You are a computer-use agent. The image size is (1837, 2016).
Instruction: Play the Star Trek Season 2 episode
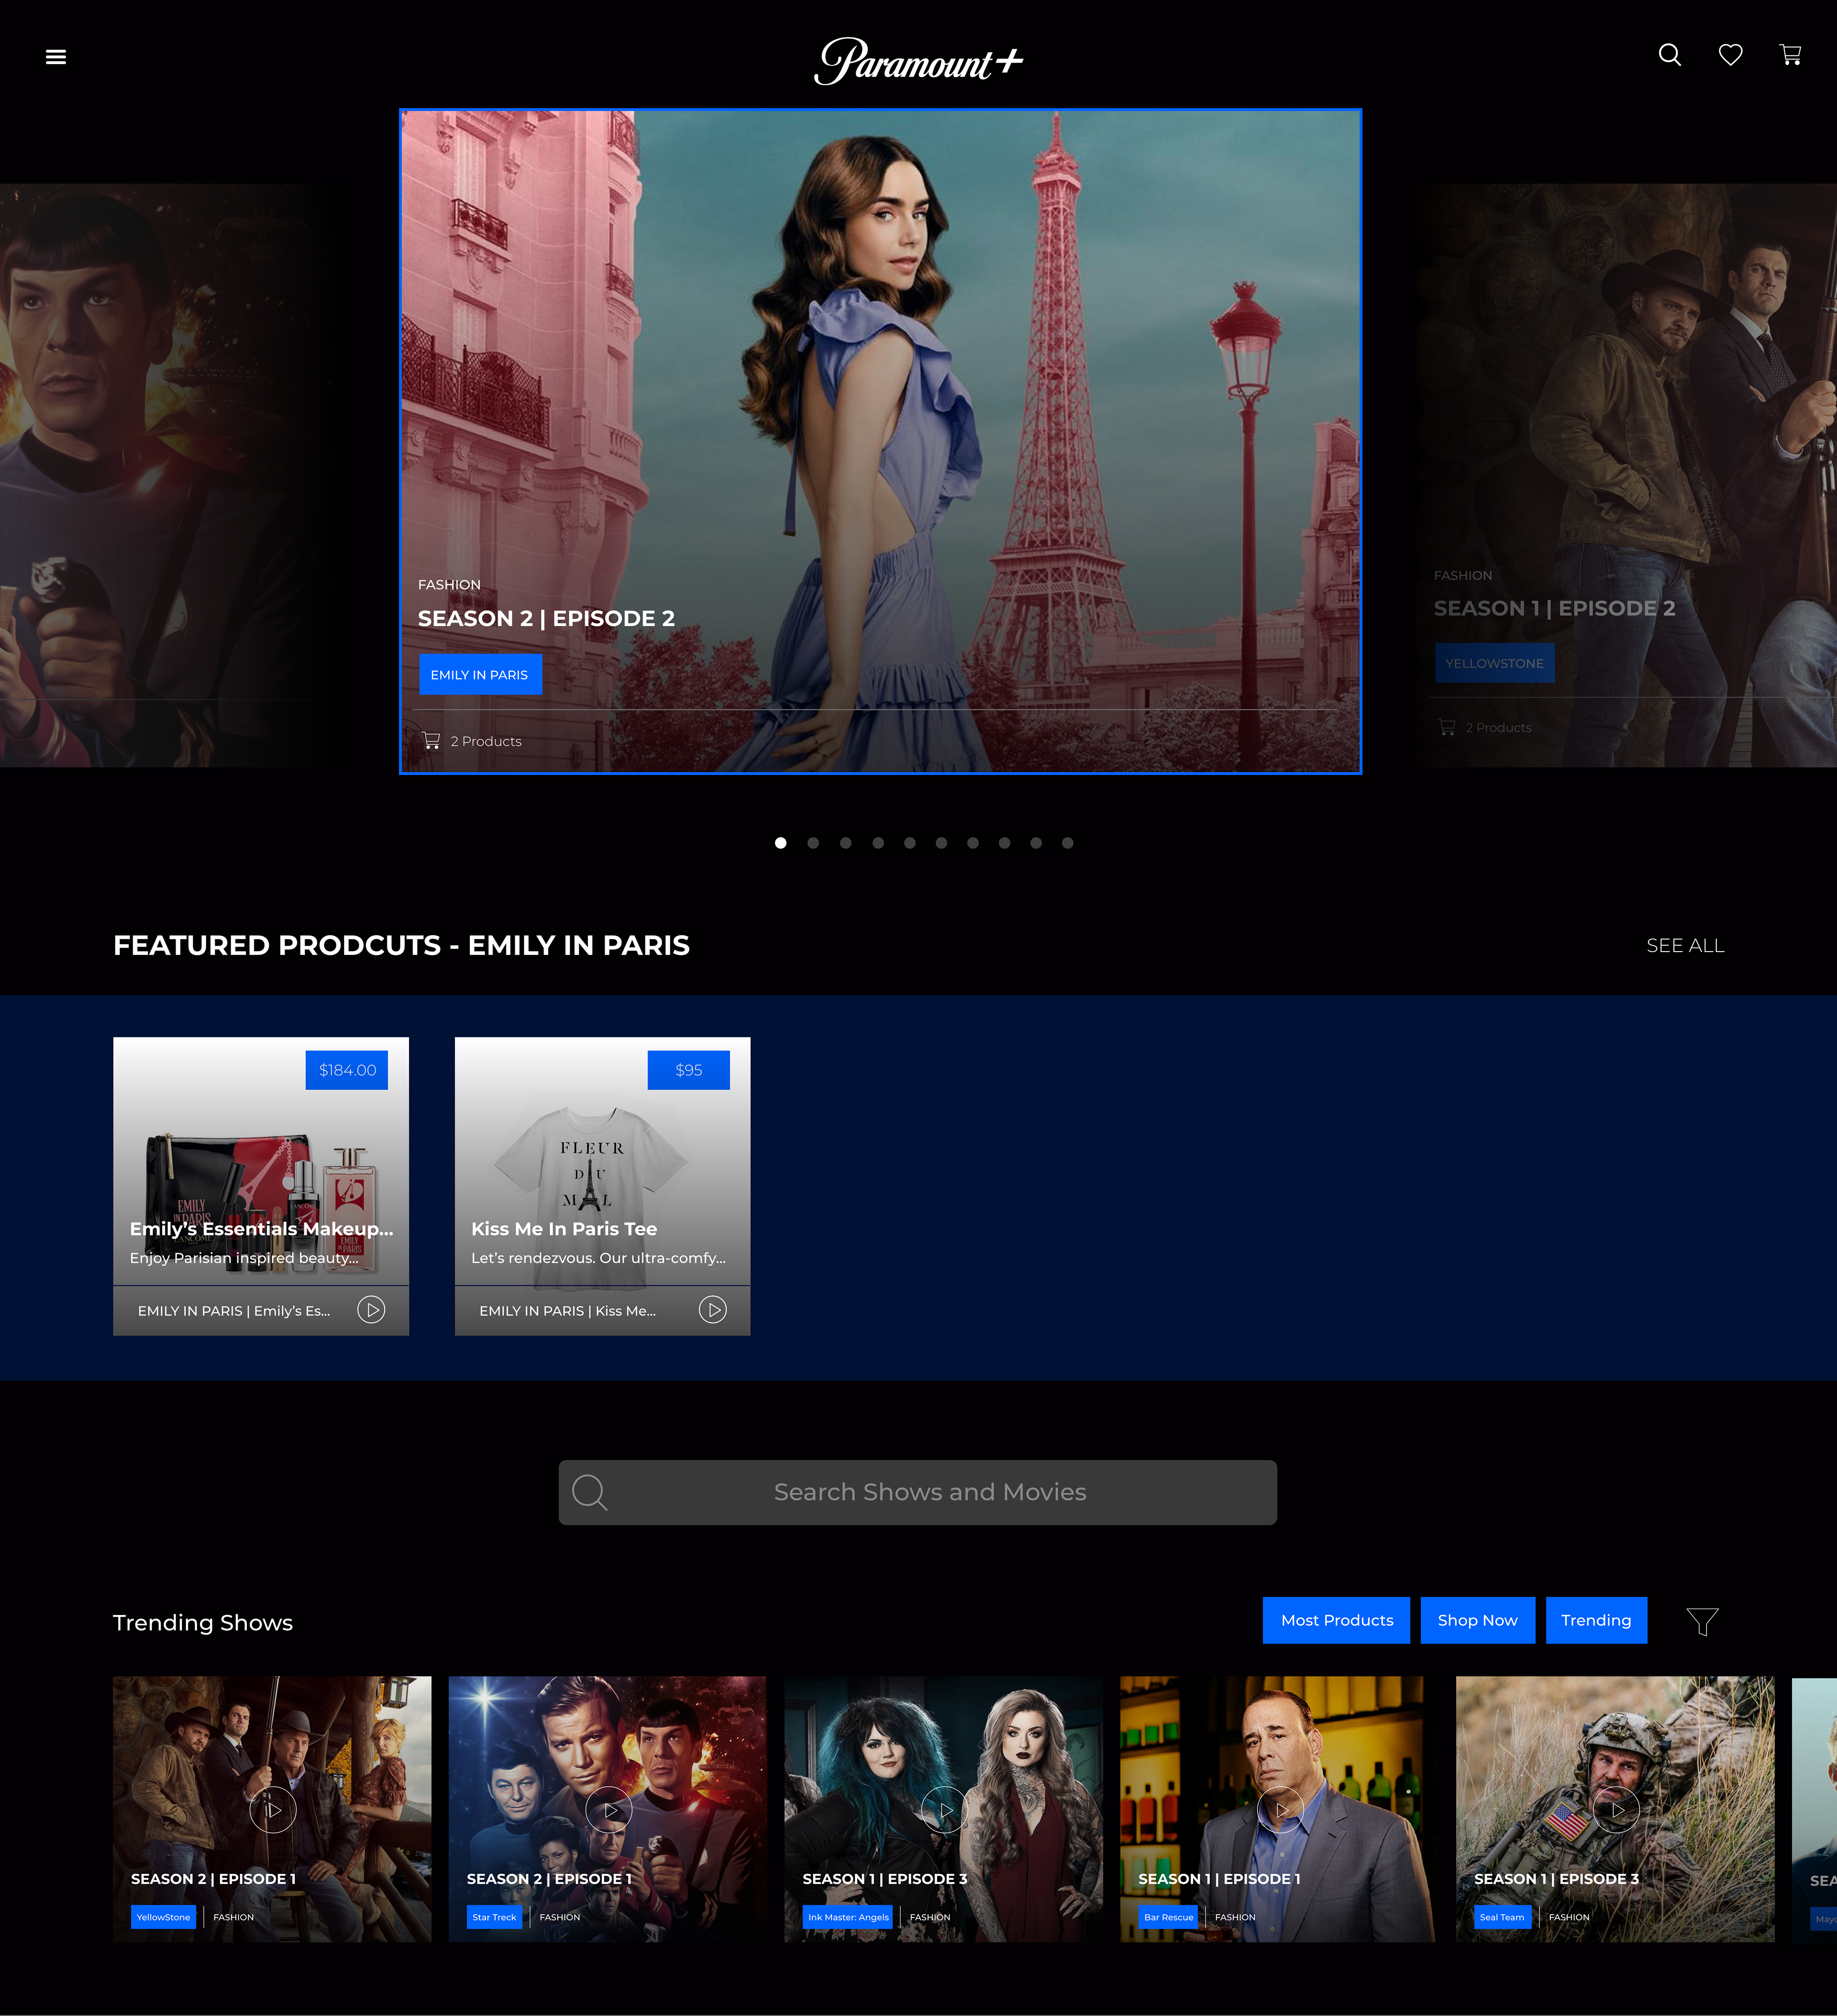coord(609,1810)
